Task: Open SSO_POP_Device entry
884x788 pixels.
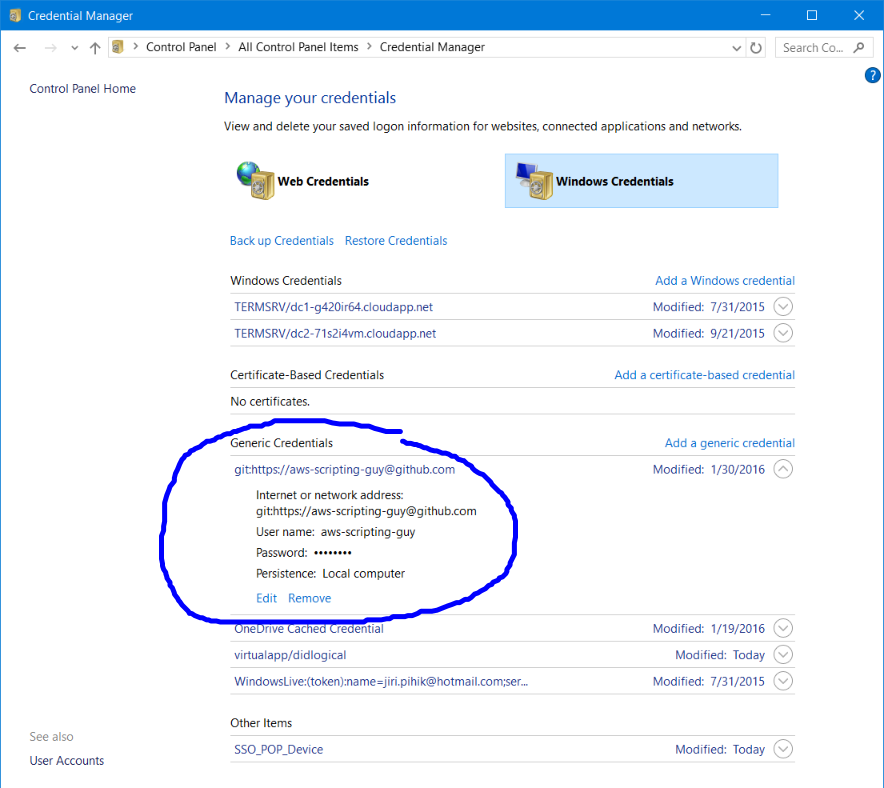Action: point(279,750)
